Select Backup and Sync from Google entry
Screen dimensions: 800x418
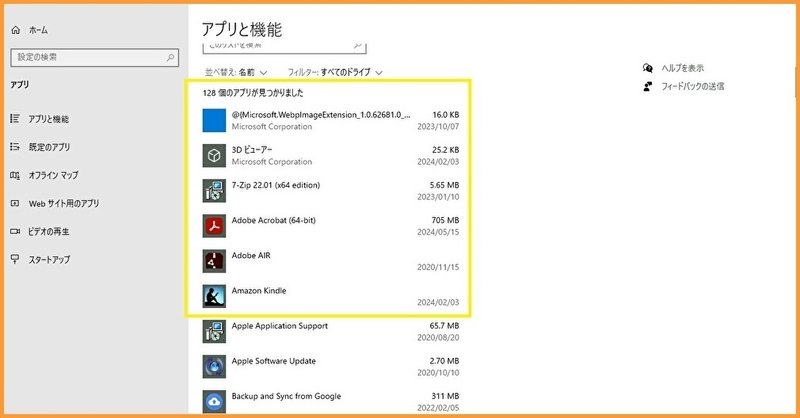(286, 397)
